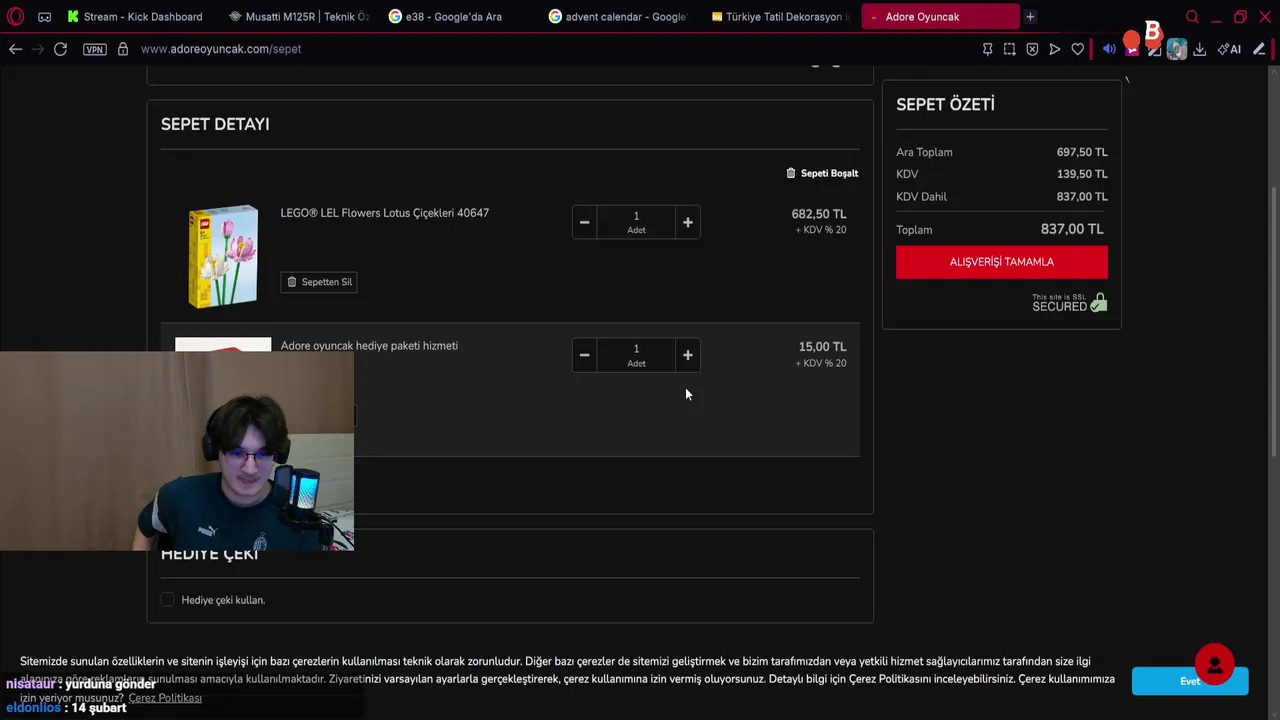Click the SEPET ÖZETİ heading
The image size is (1280, 720).
click(945, 104)
